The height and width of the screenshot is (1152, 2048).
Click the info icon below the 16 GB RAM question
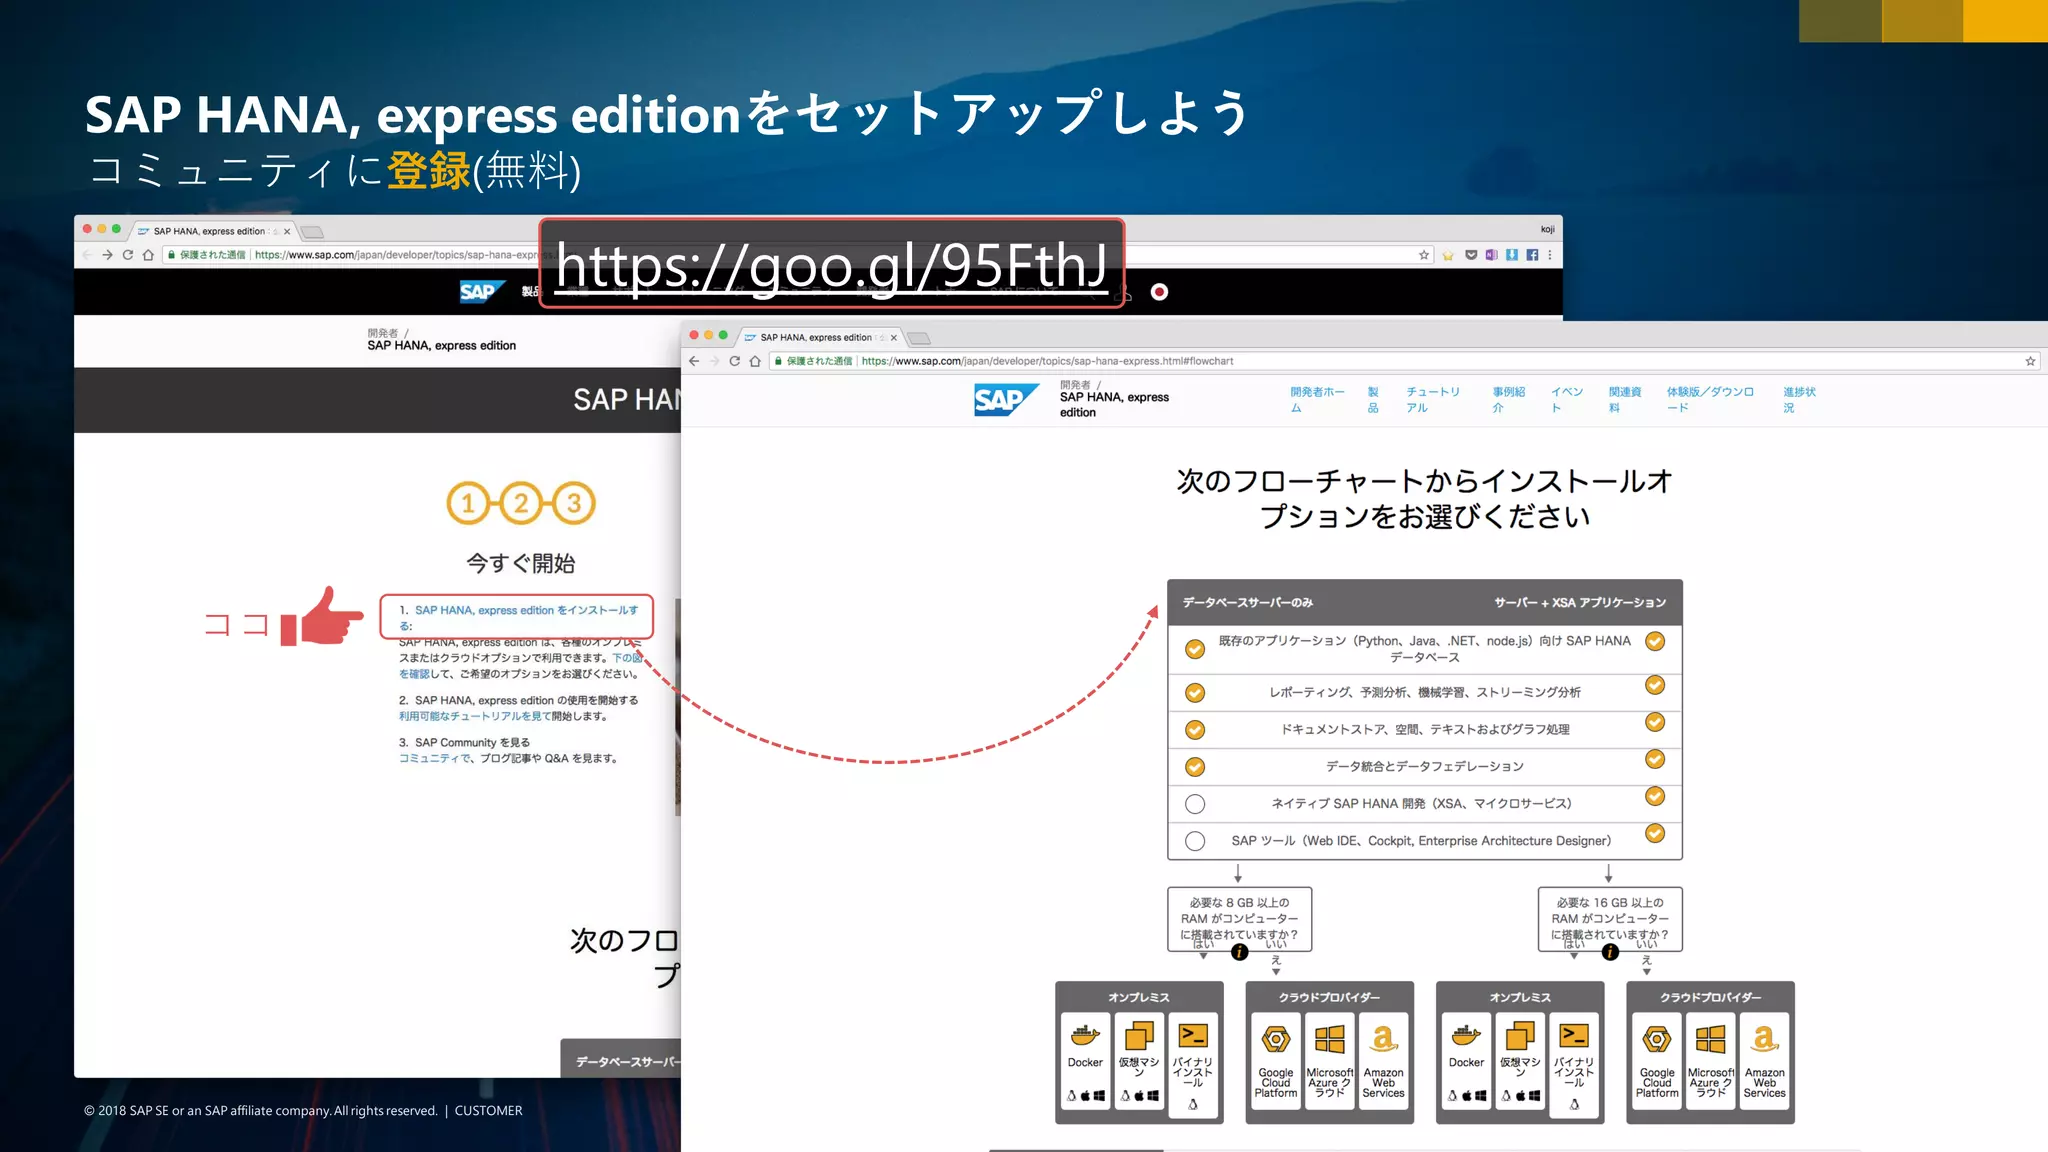[1610, 952]
